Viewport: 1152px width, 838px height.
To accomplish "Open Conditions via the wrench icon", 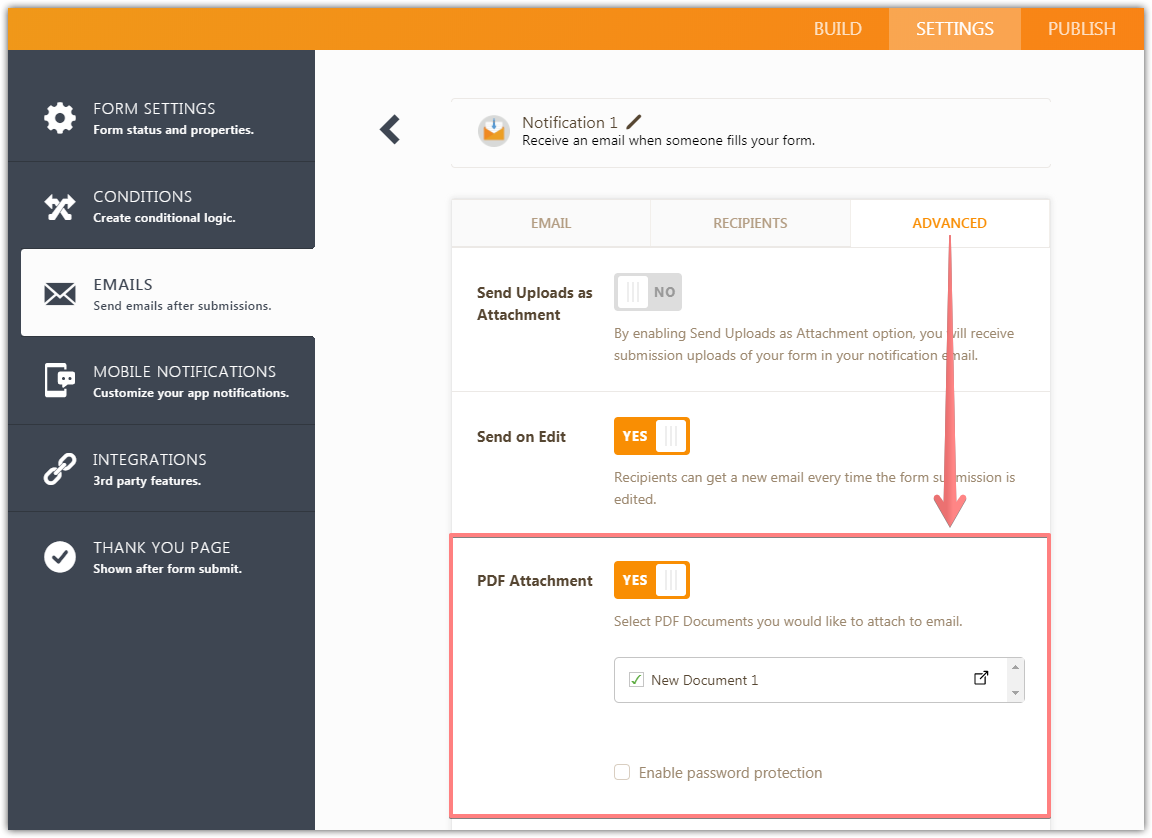I will click(x=60, y=205).
